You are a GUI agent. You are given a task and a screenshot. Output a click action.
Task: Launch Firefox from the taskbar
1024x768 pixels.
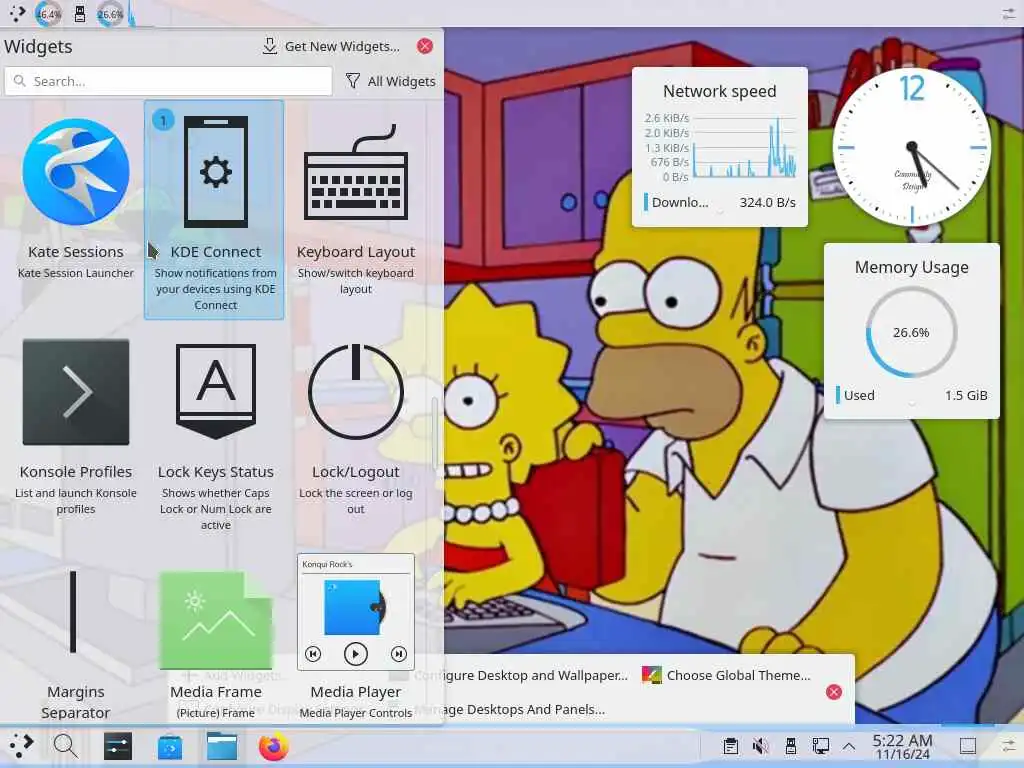click(274, 746)
